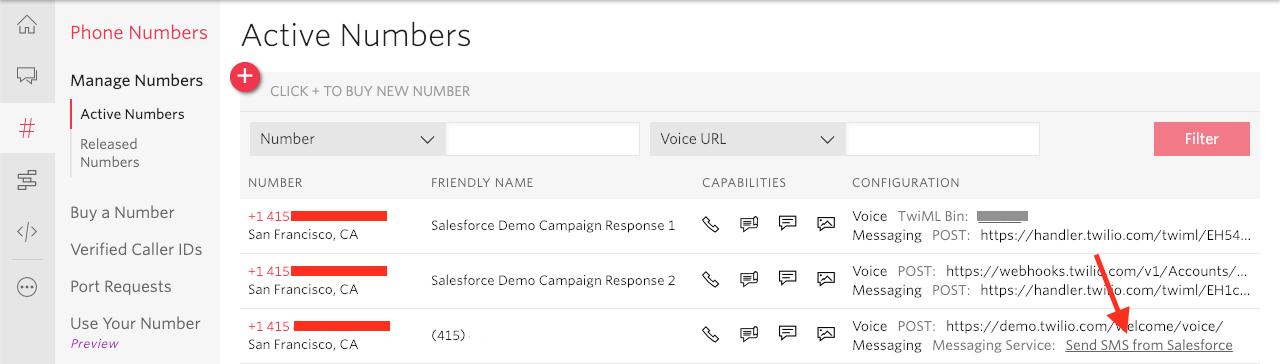
Task: Click the MMS picture icon for Campaign Response 2
Action: 826,279
